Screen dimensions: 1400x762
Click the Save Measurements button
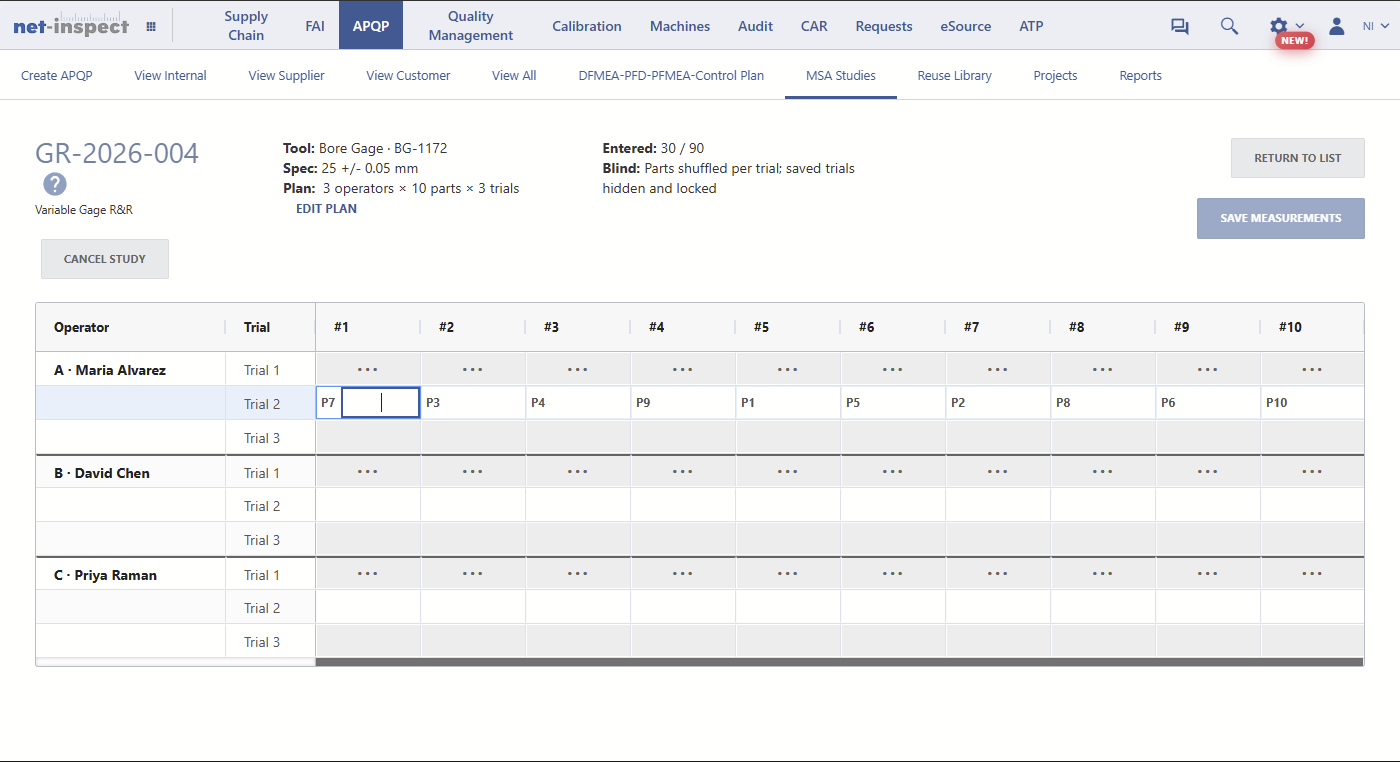tap(1281, 218)
